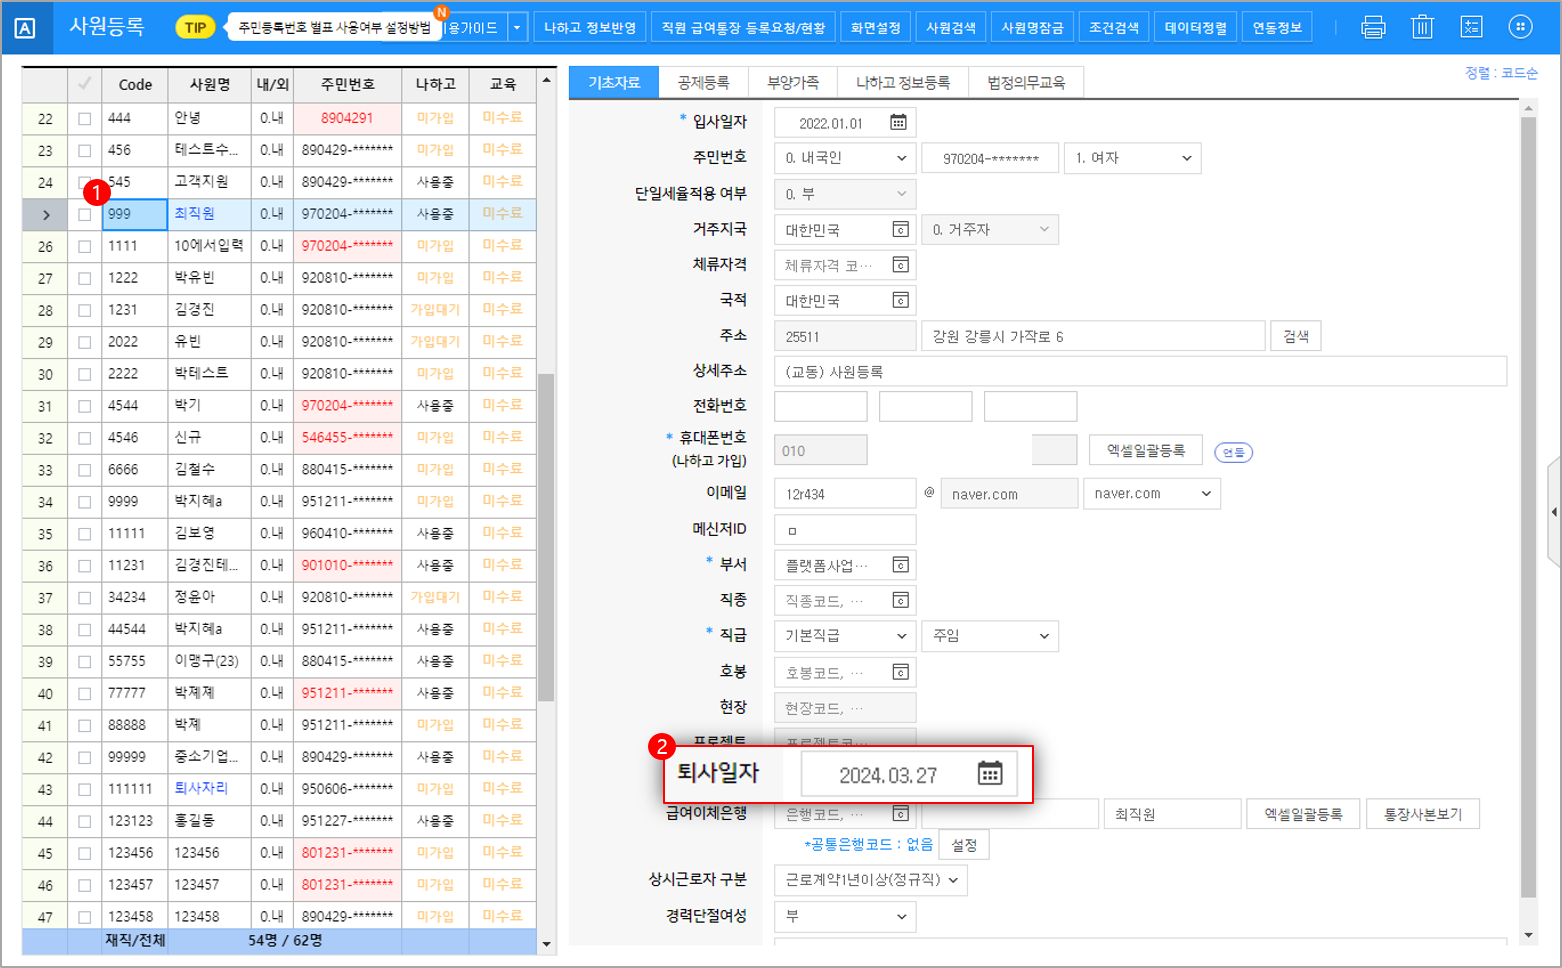Open the calculator icon in the toolbar
Viewport: 1562px width, 968px height.
click(x=1471, y=27)
